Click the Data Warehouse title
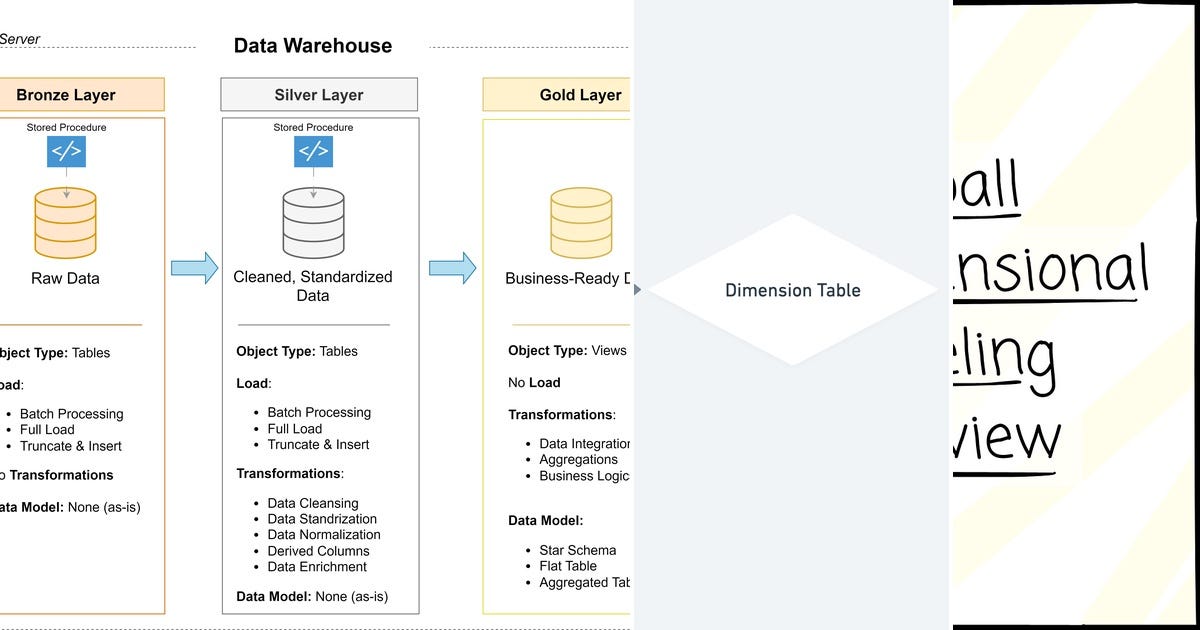The width and height of the screenshot is (1200, 630). coord(313,45)
